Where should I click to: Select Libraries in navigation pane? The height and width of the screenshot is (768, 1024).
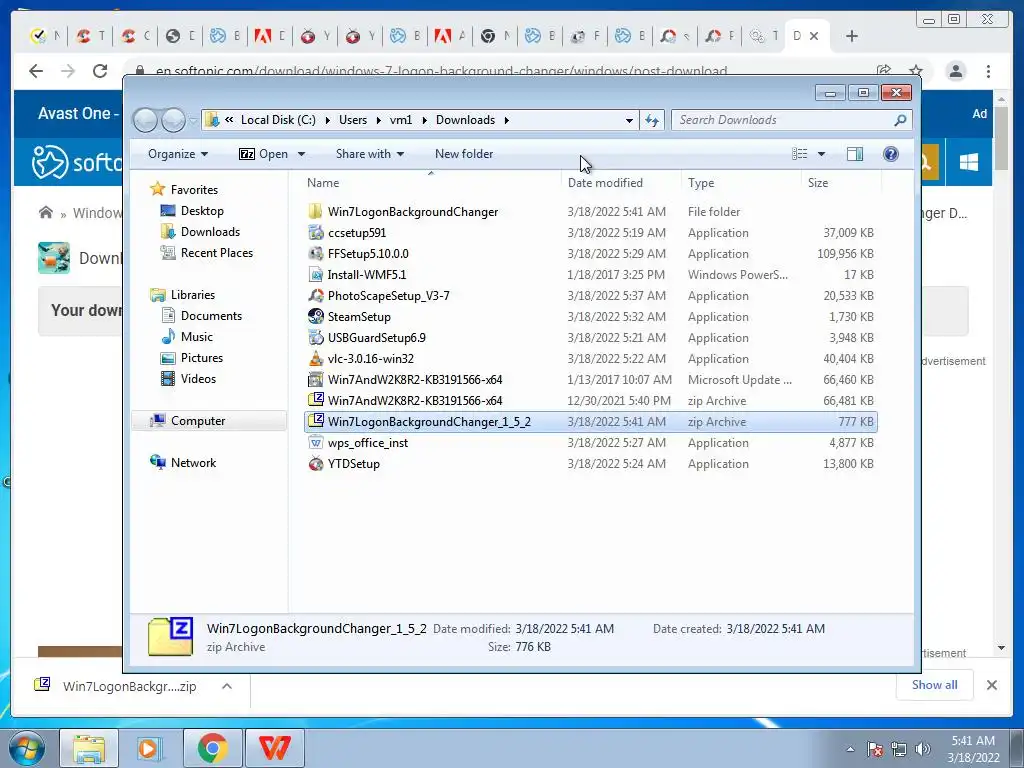(x=193, y=295)
